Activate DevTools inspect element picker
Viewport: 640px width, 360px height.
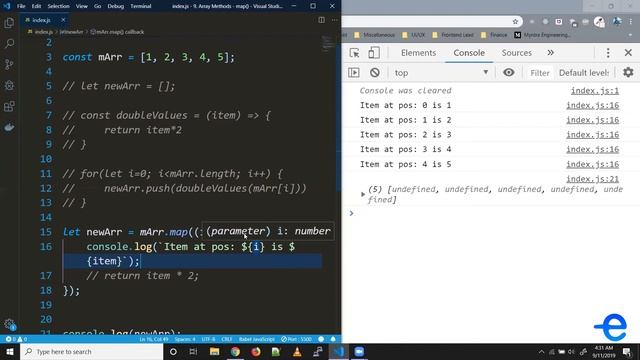354,53
